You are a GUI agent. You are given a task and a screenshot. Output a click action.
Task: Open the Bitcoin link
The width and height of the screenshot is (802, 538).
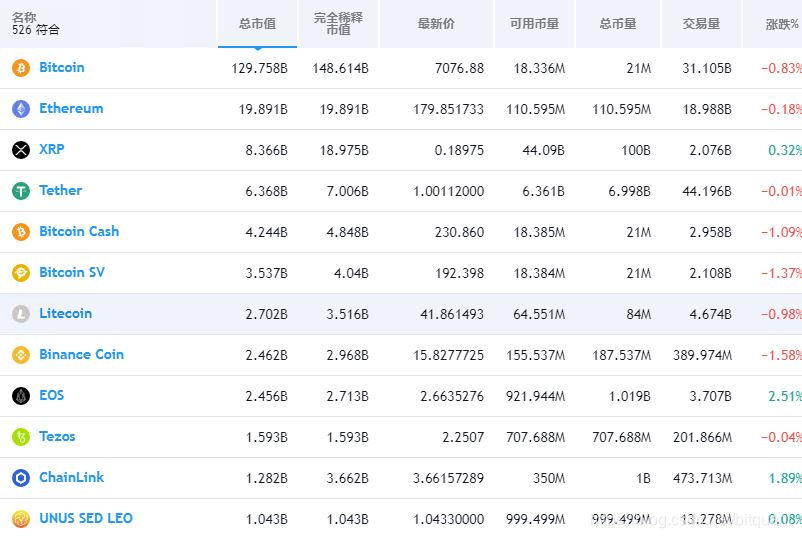(x=62, y=68)
